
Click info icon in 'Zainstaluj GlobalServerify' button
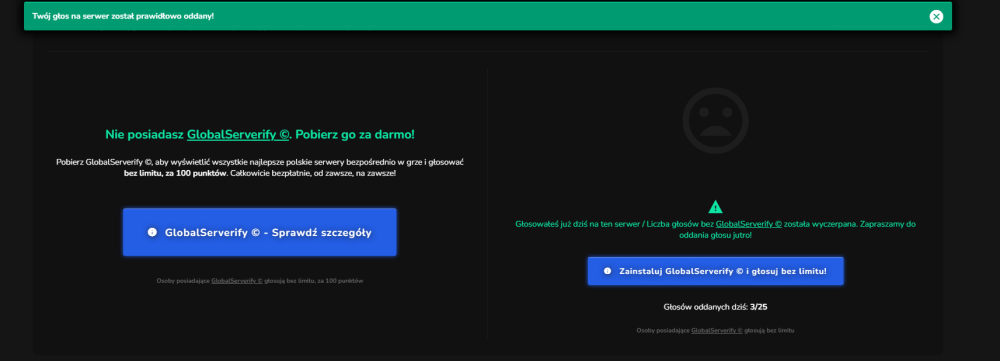(607, 271)
